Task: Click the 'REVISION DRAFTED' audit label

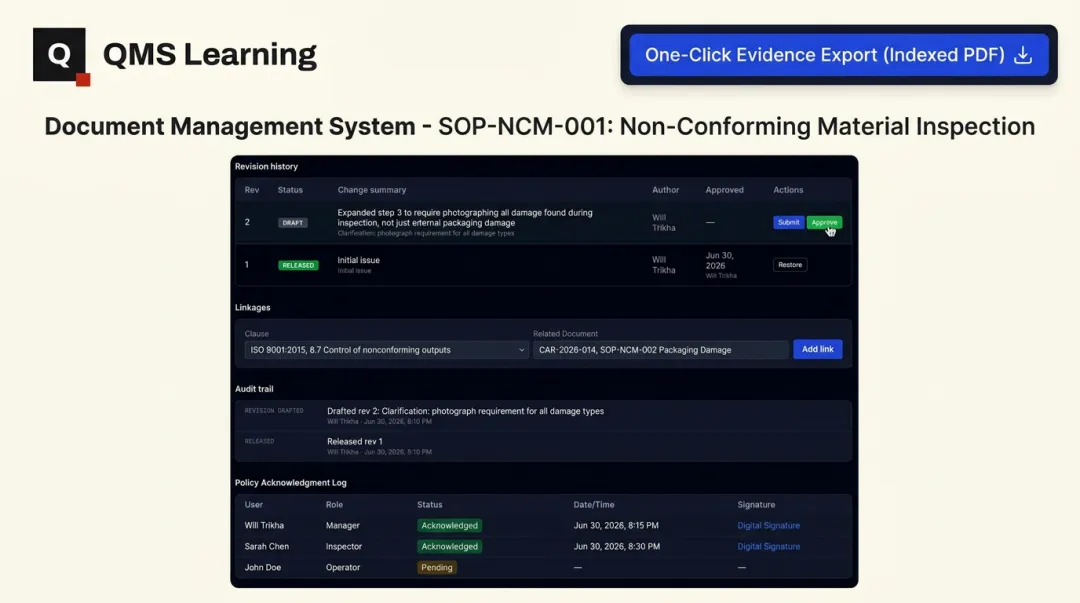Action: [274, 411]
